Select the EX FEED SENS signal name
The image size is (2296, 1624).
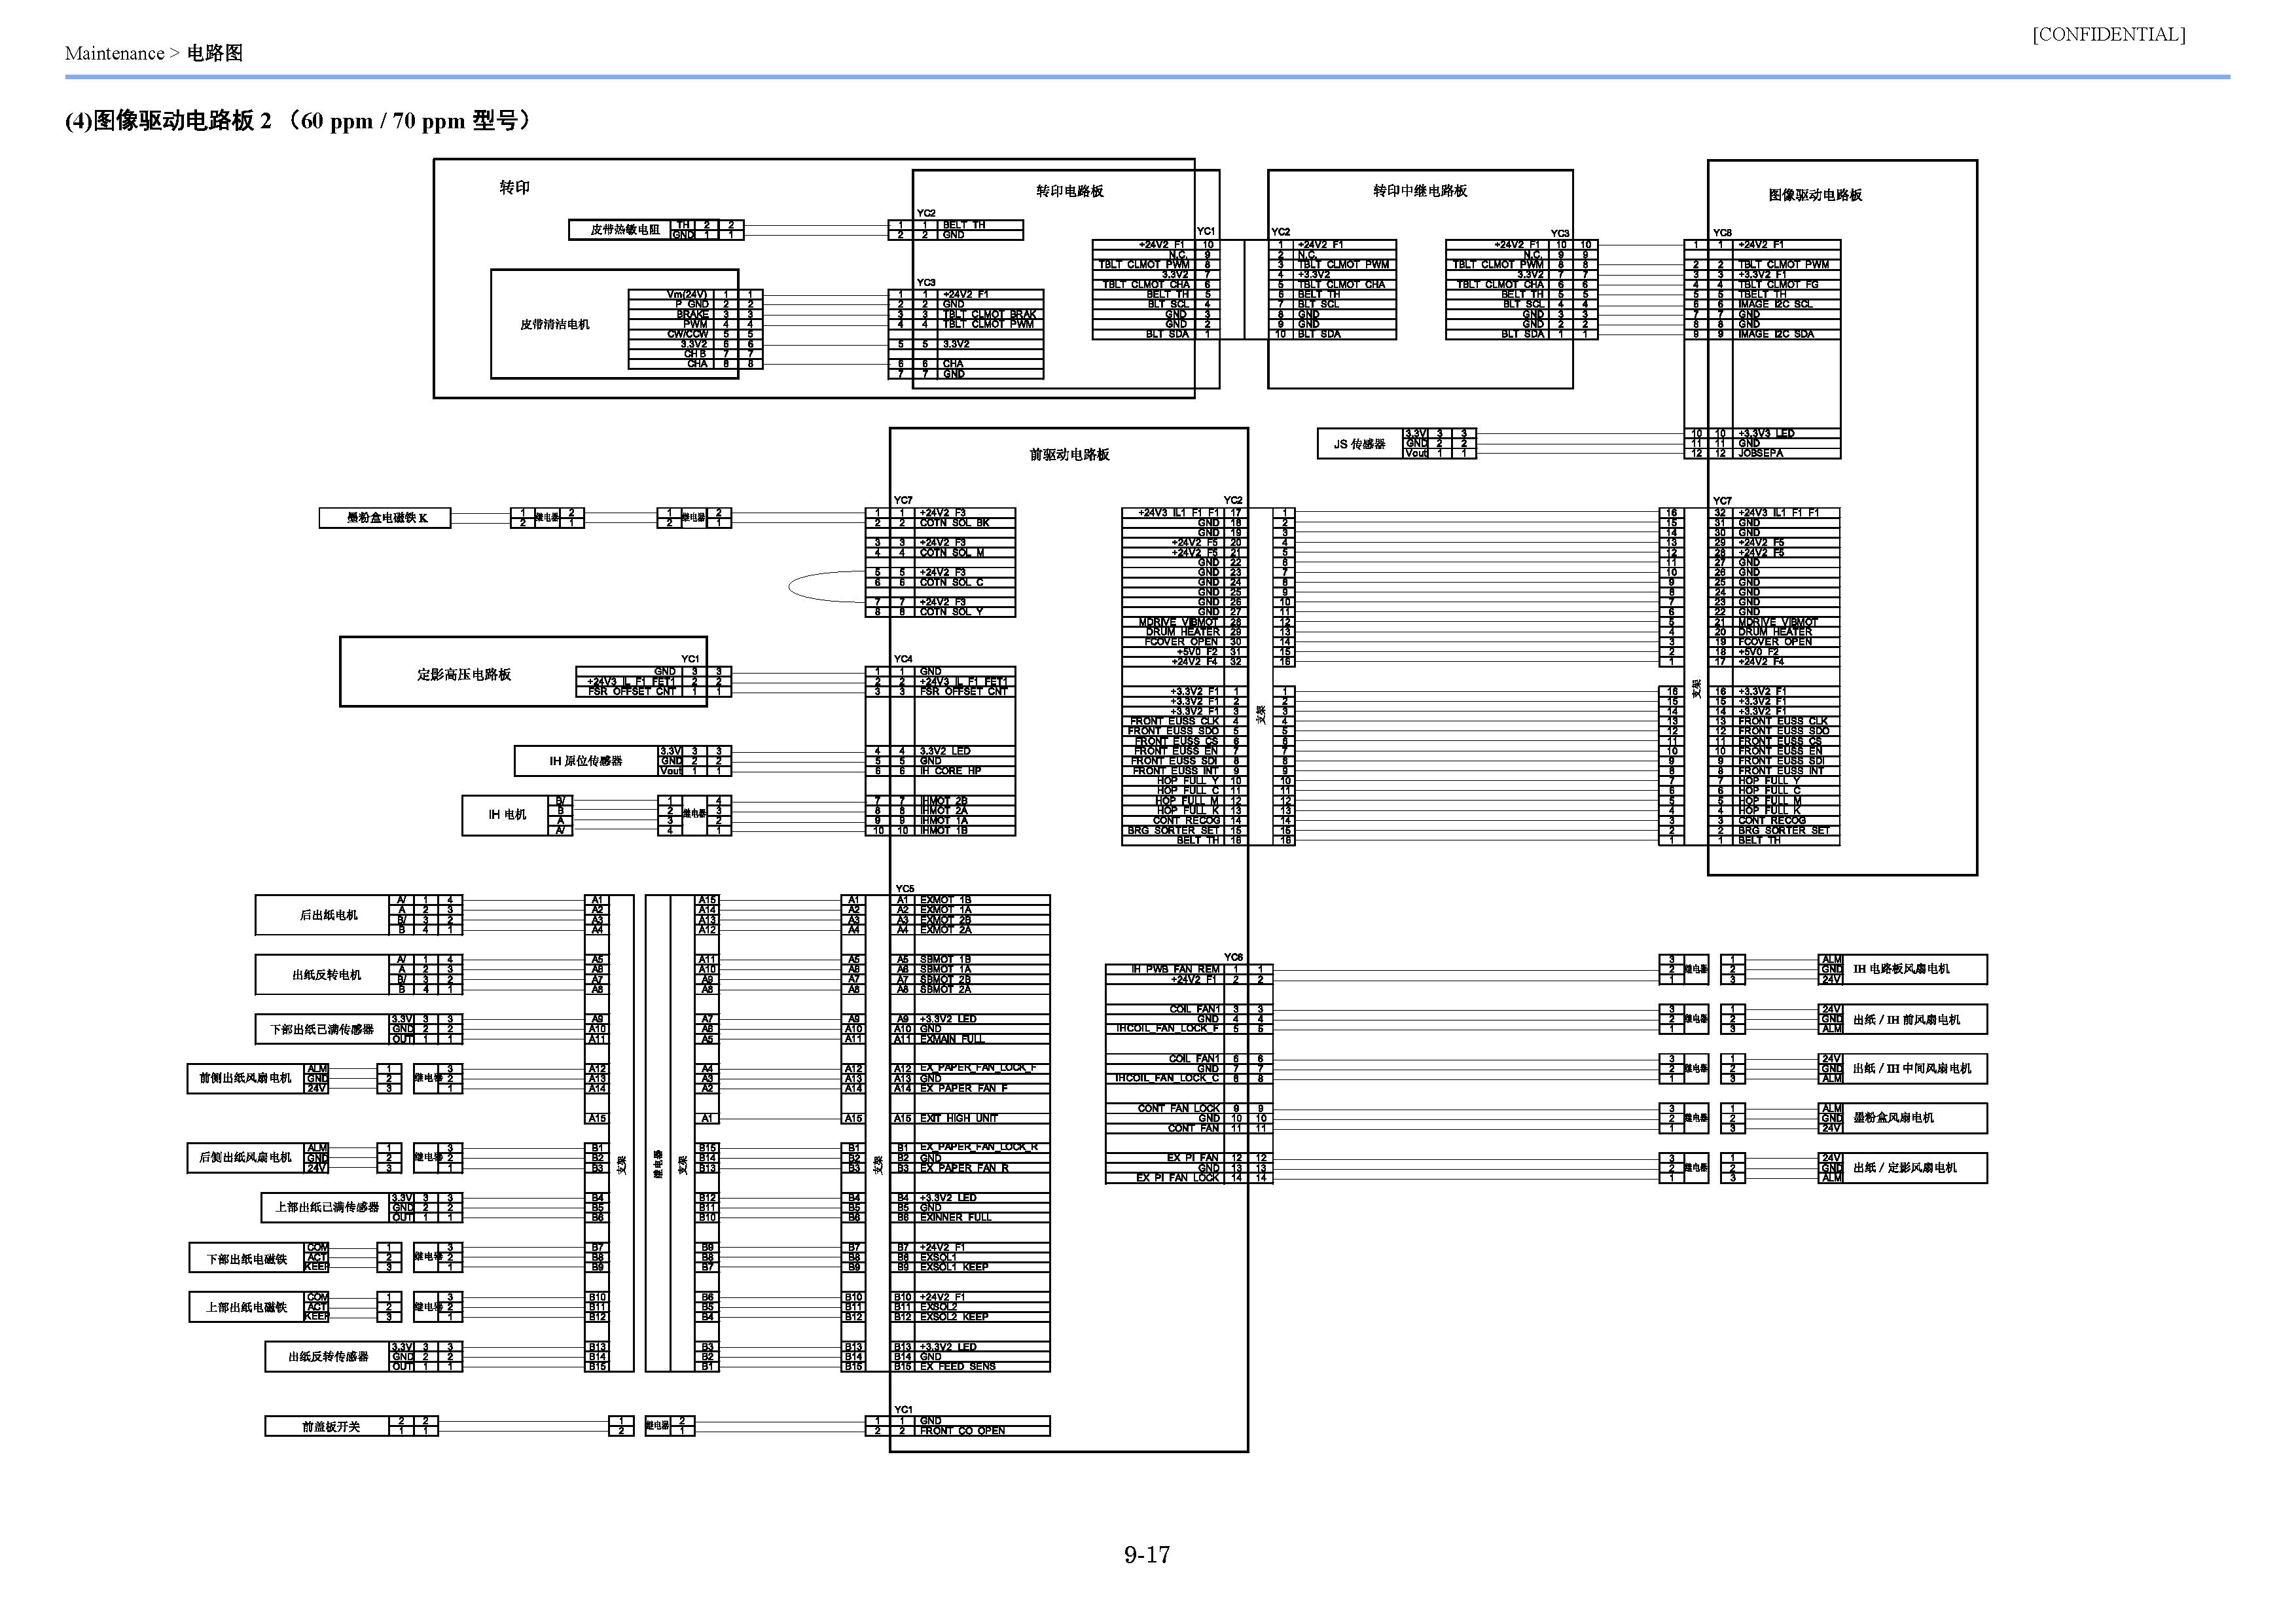pyautogui.click(x=957, y=1367)
